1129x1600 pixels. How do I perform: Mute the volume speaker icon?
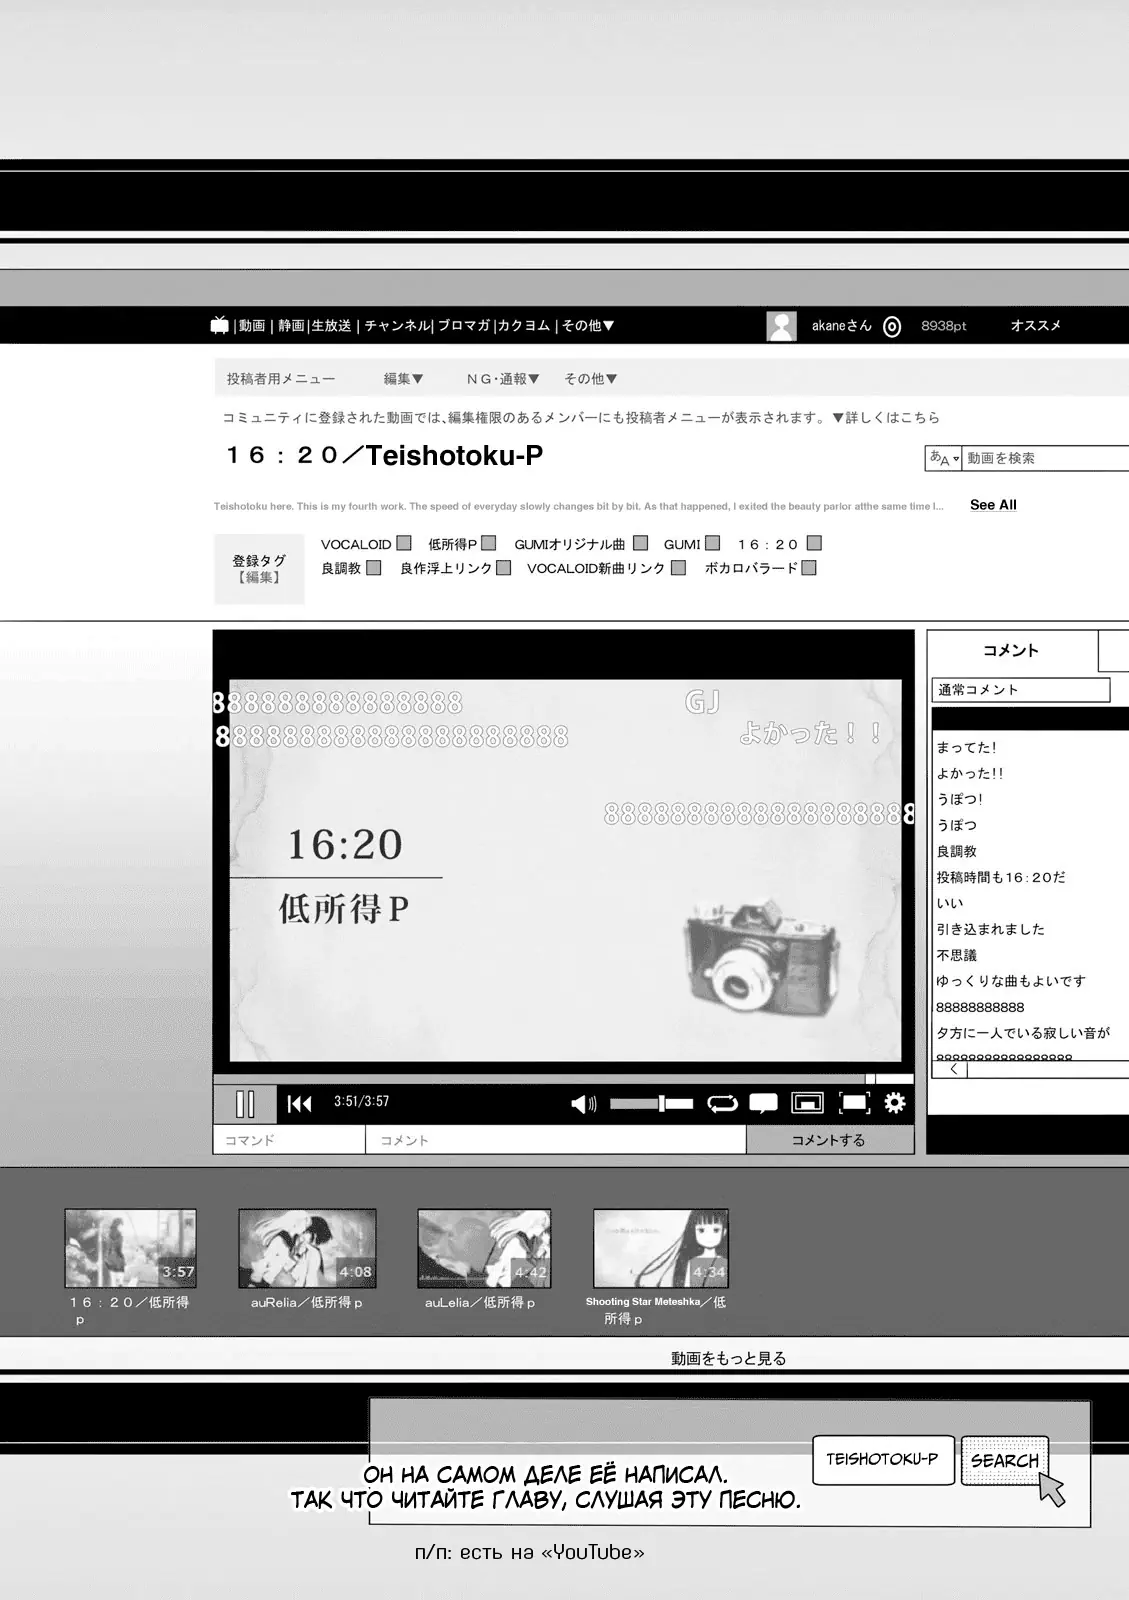583,1104
